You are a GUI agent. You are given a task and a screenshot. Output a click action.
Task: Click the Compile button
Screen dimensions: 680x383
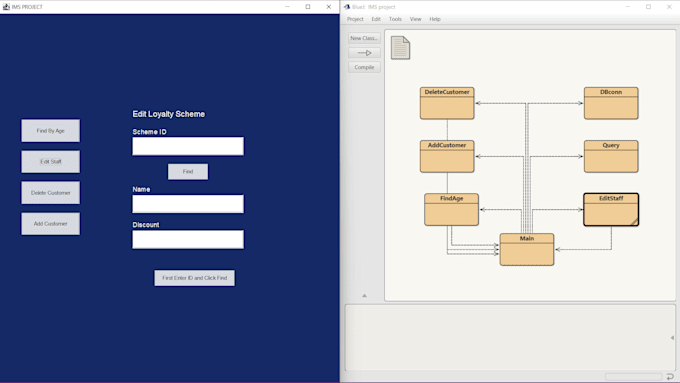[x=364, y=67]
